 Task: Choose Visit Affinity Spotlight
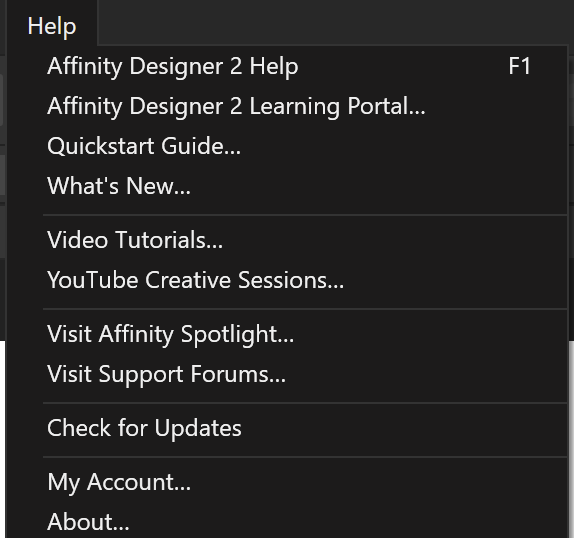point(287,334)
